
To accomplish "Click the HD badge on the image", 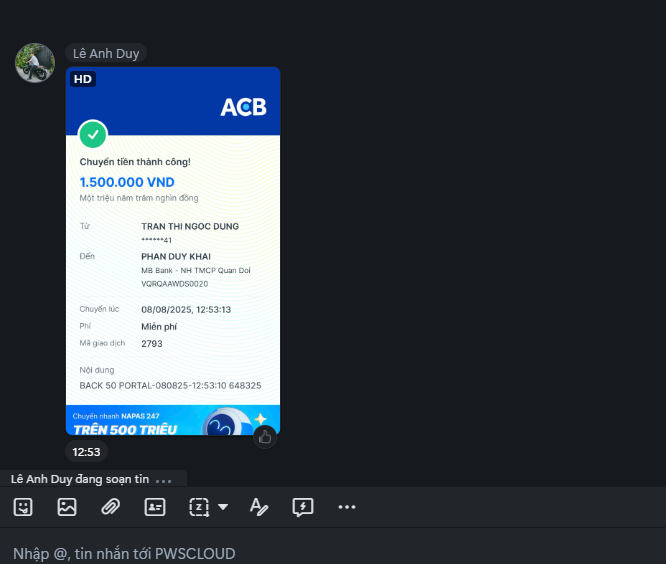I will (83, 79).
